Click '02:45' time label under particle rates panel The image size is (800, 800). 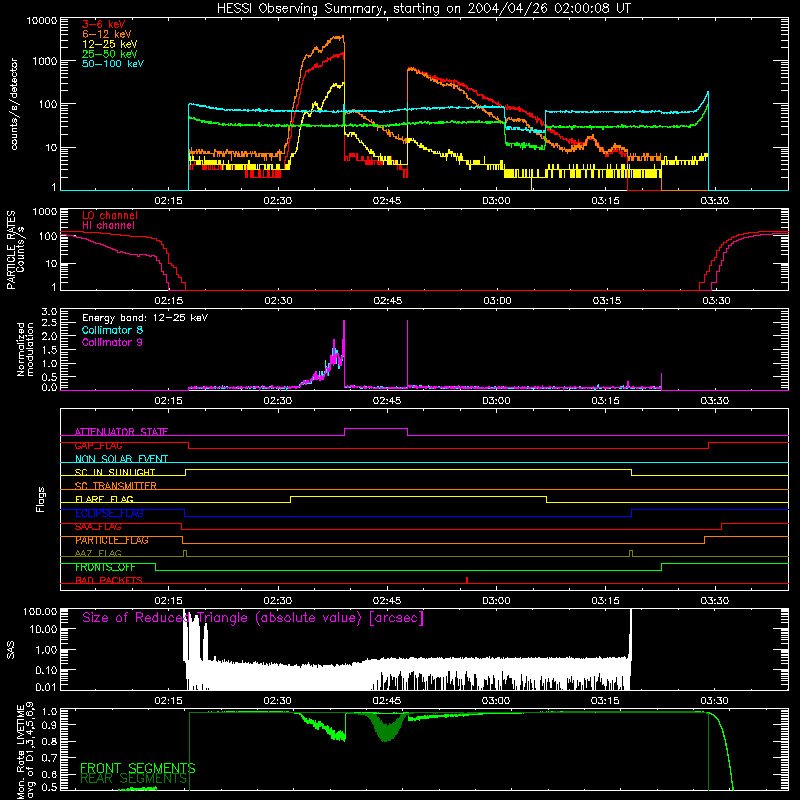(x=387, y=301)
